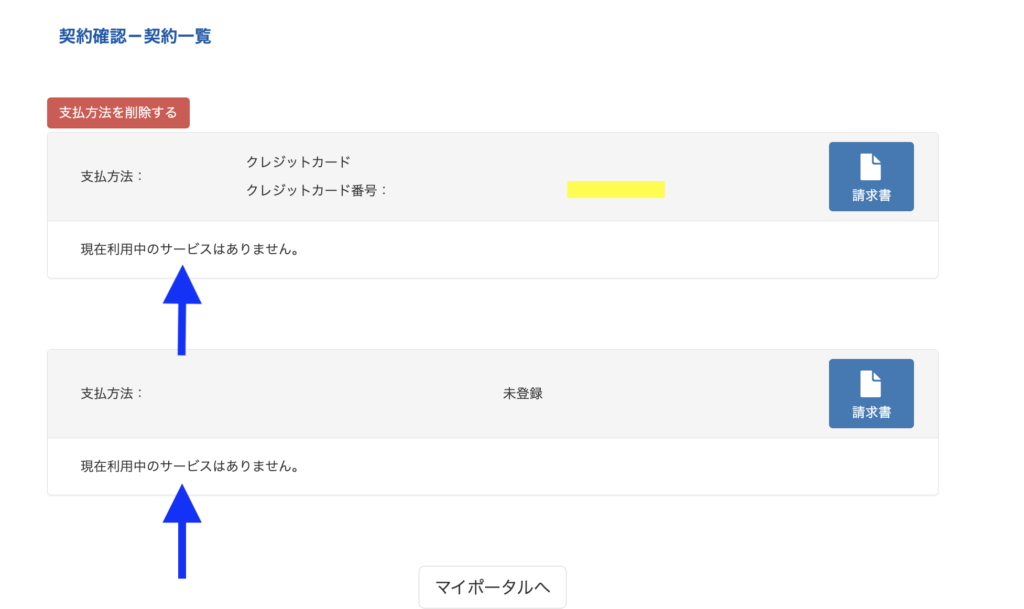Click the second 現在利用中のサービスはありません message
The image size is (1024, 609).
[190, 466]
